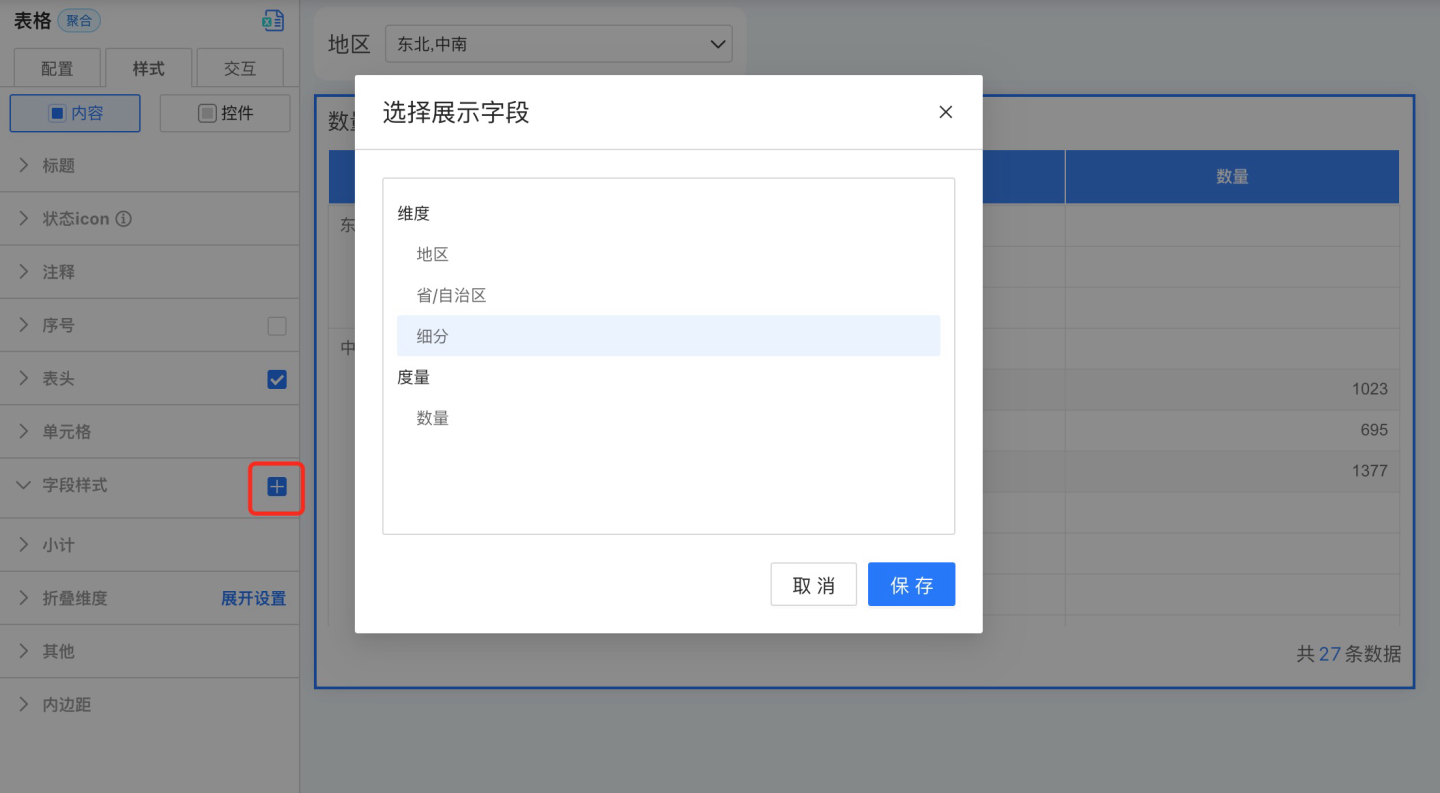Select the 细分 field in list
Image resolution: width=1440 pixels, height=793 pixels.
point(433,336)
